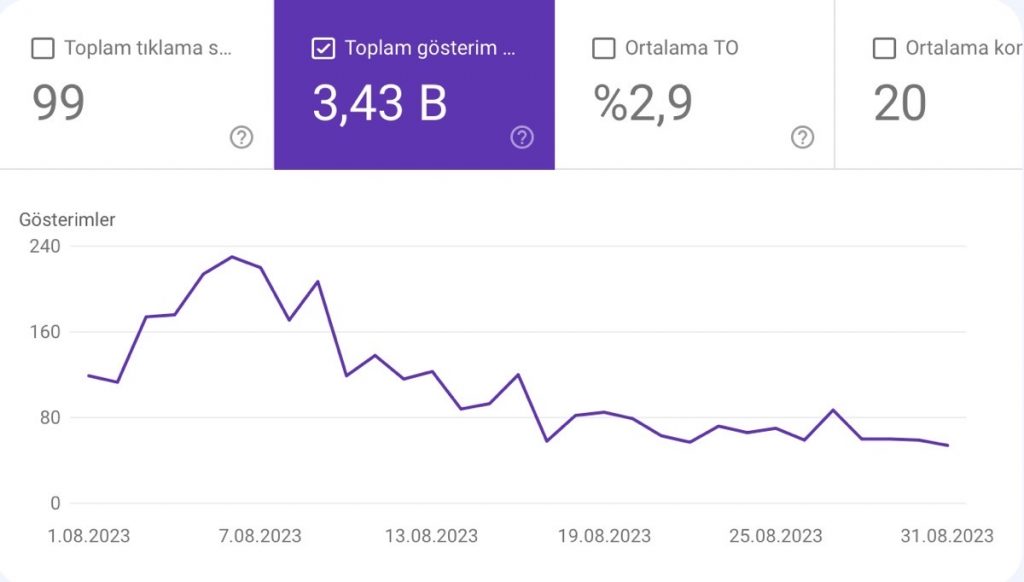
Task: Pick the 19.08.2023 date label
Action: click(603, 536)
